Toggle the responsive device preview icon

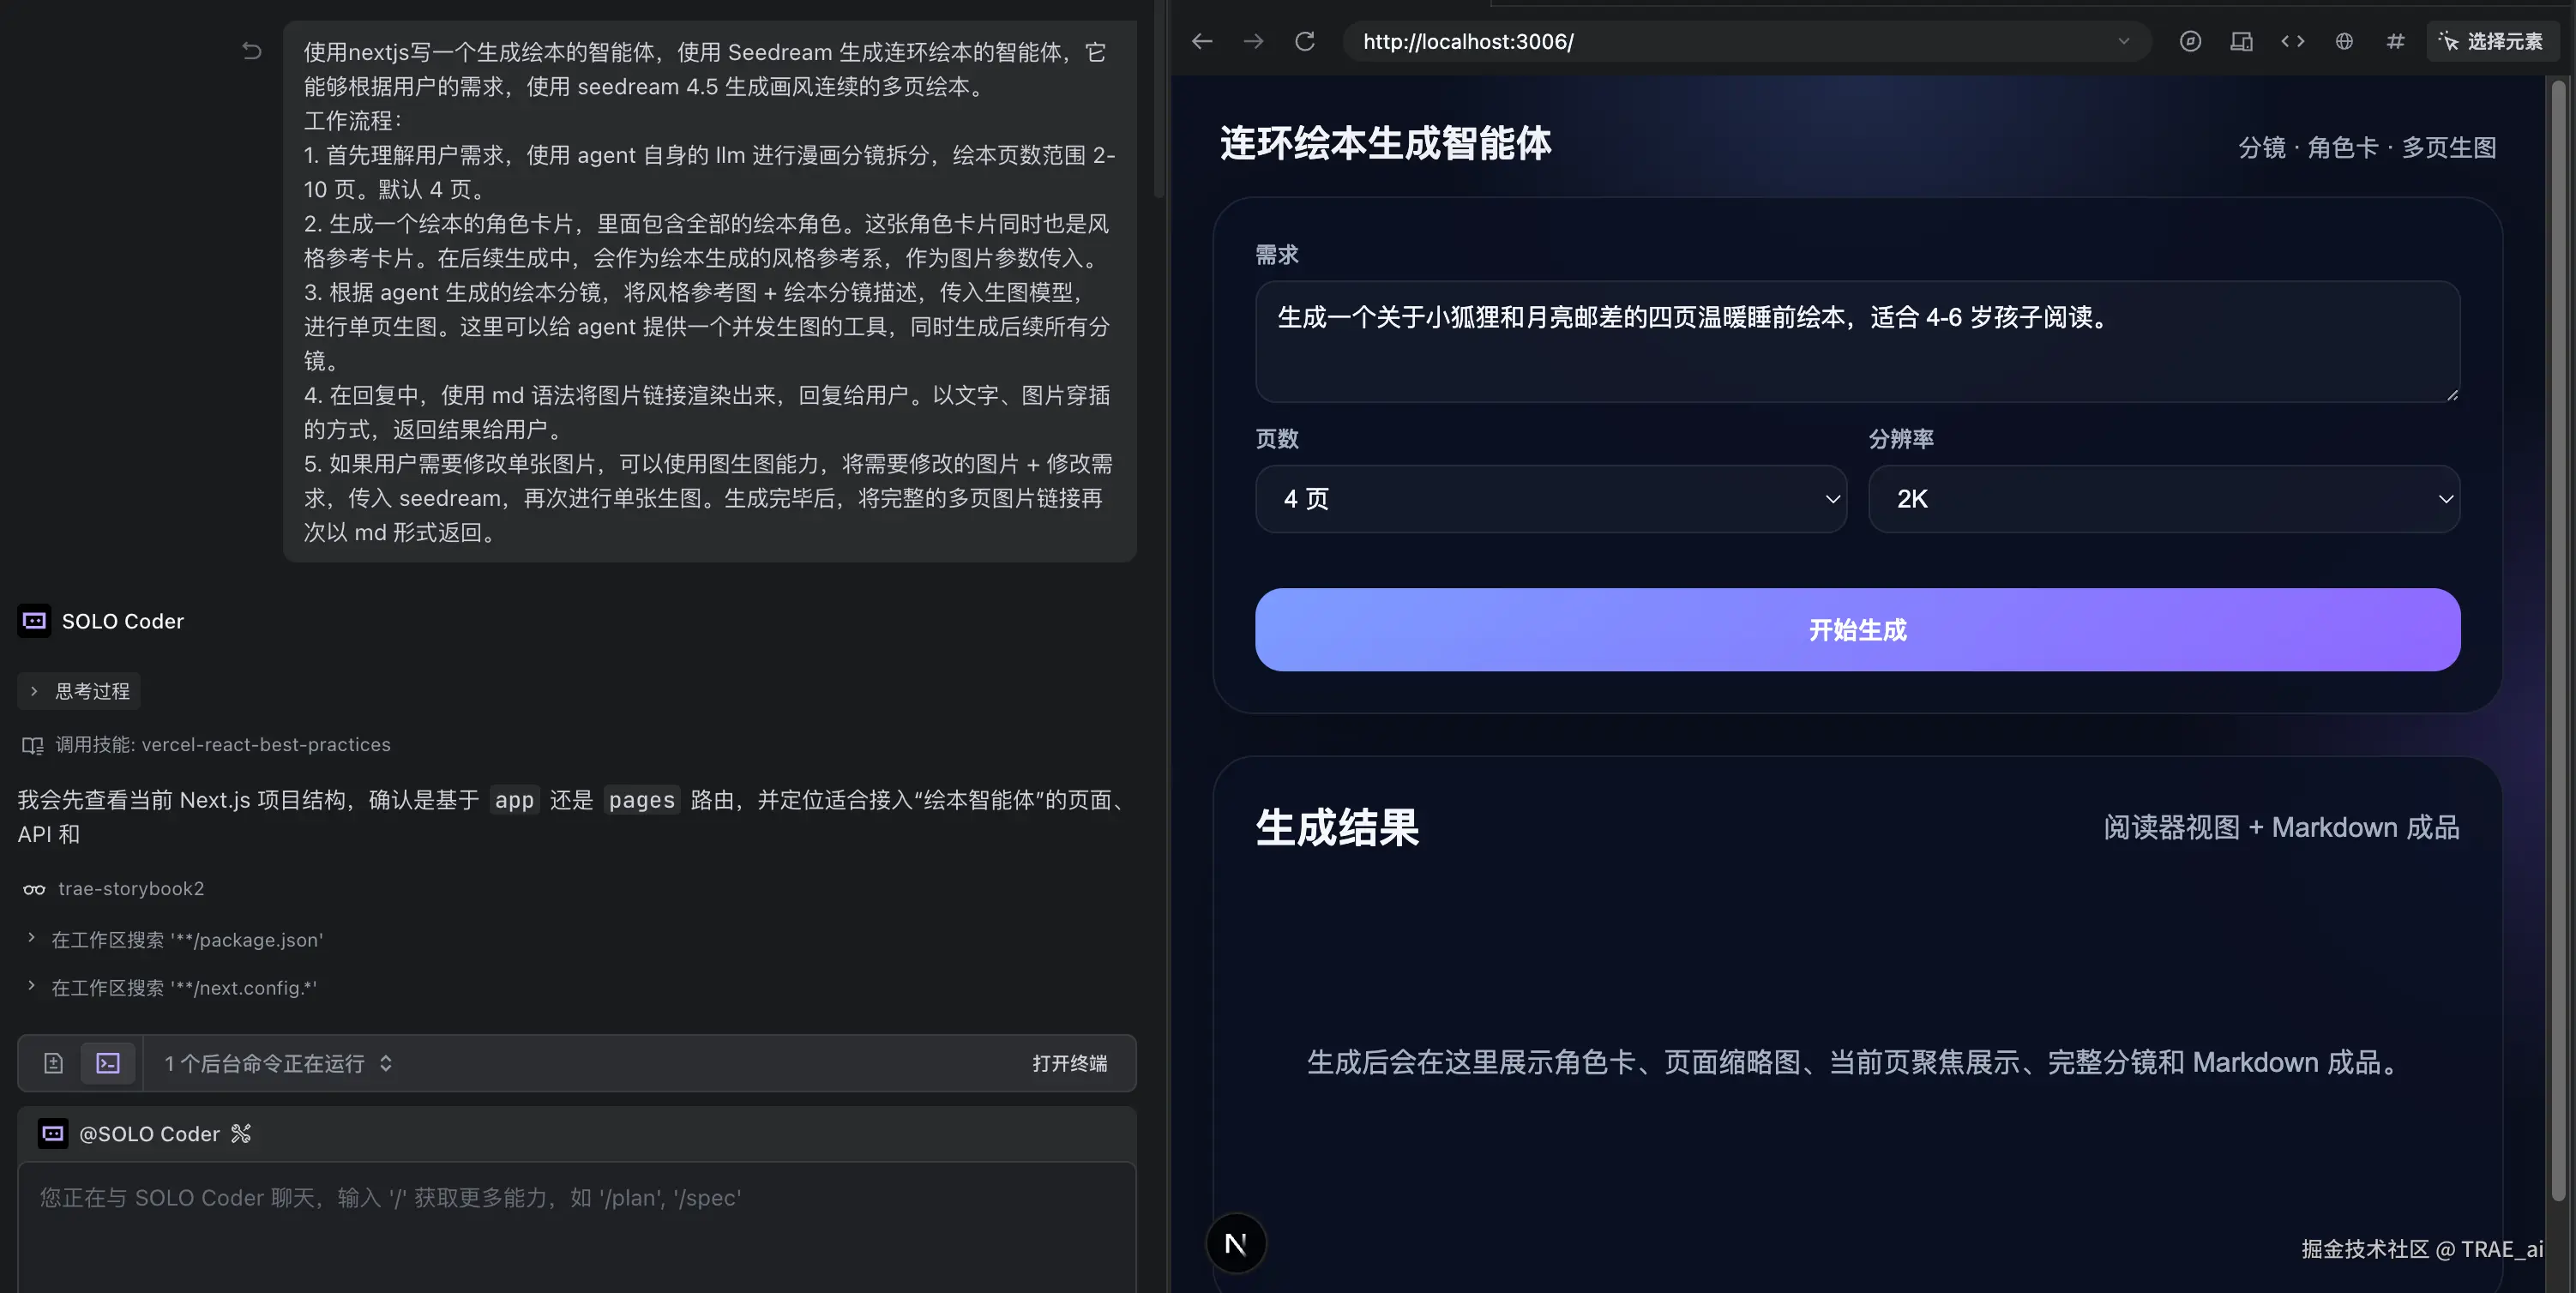pyautogui.click(x=2241, y=41)
